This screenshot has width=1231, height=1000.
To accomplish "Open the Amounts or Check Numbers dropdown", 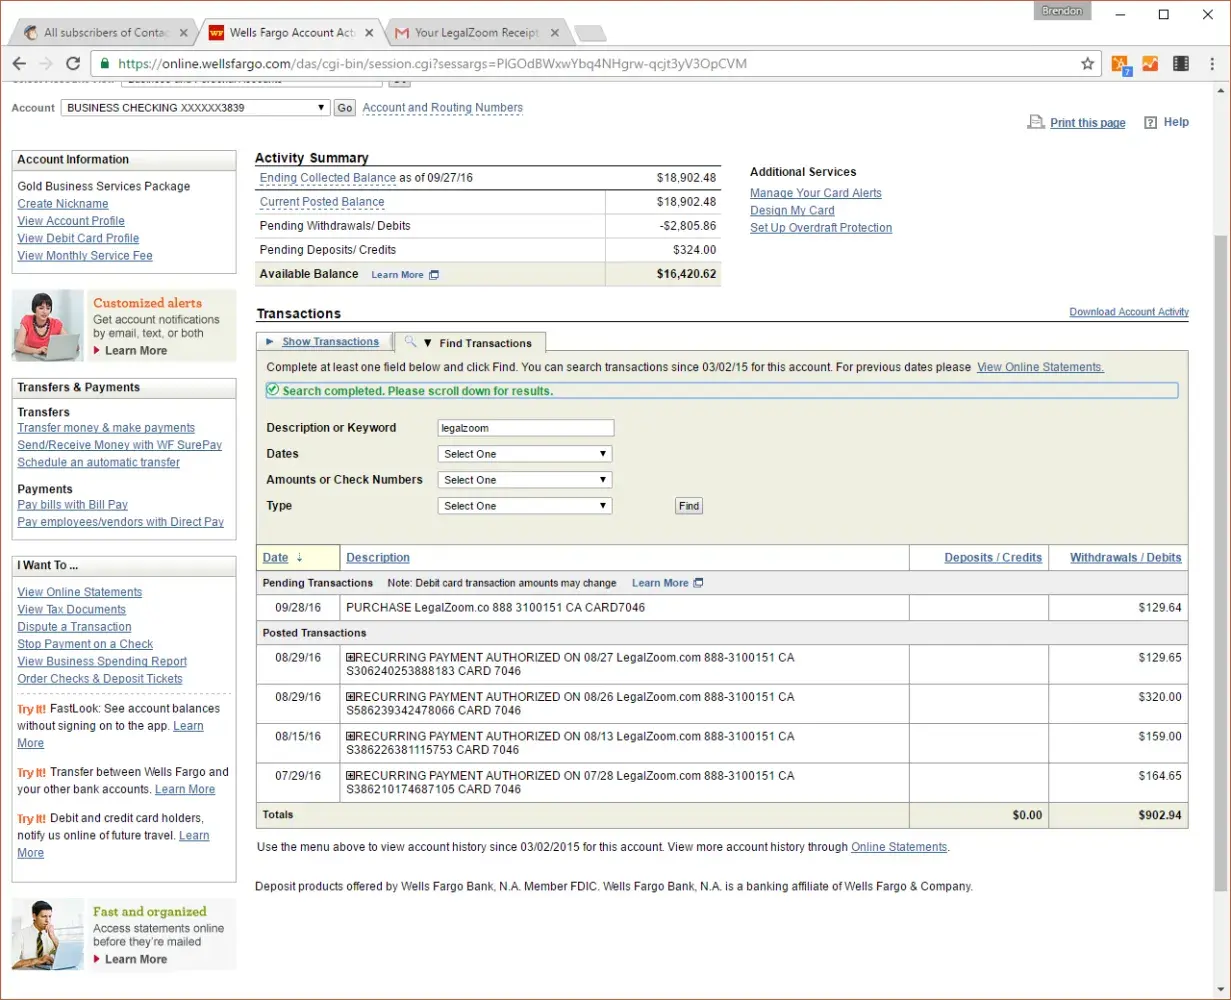I will point(525,480).
